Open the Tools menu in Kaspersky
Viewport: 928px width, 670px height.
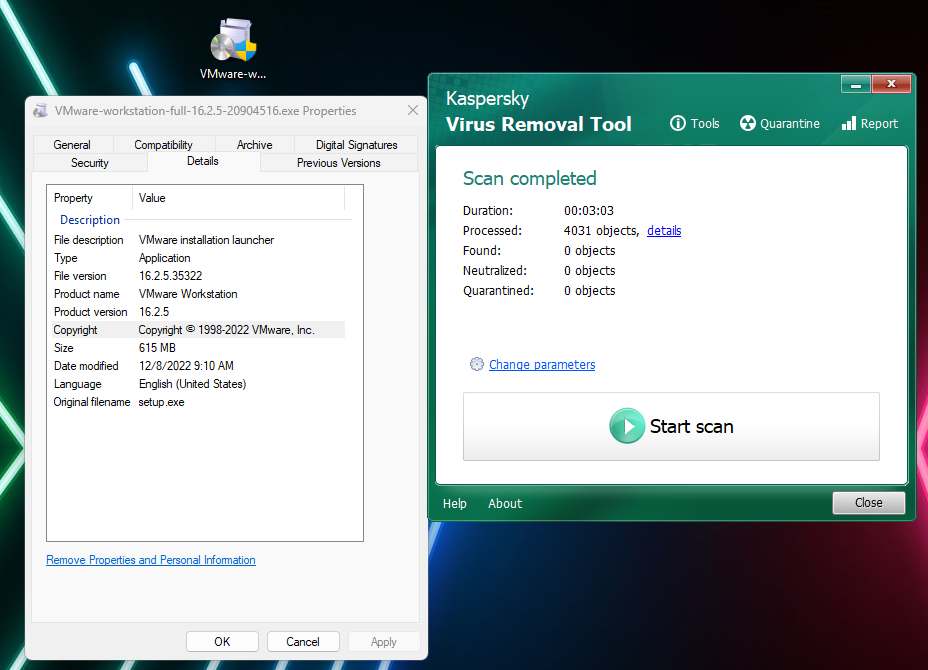tap(695, 123)
